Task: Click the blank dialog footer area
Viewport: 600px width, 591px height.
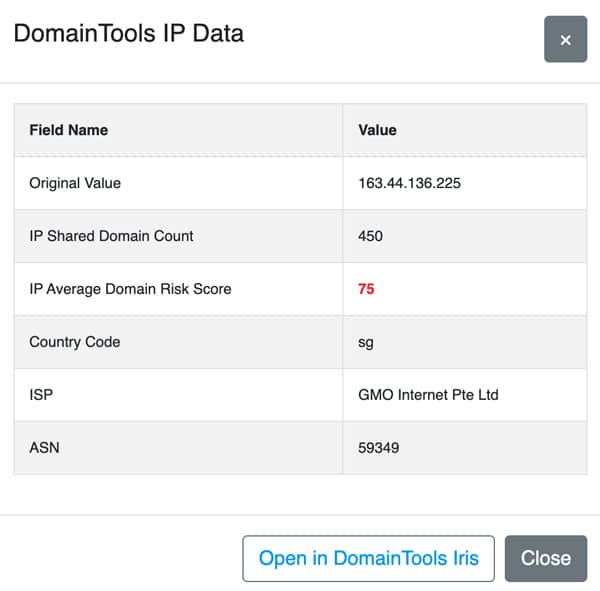Action: pyautogui.click(x=121, y=558)
